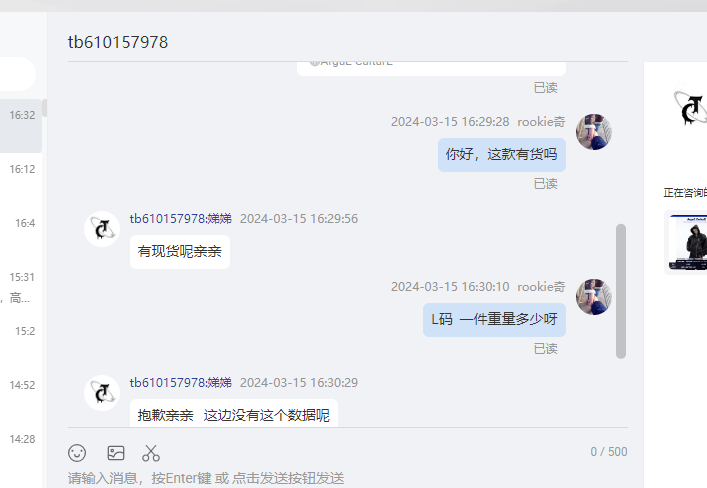Click seller avatar next to 抱歉亲亲 message
Viewport: 707px width, 488px height.
pos(102,393)
